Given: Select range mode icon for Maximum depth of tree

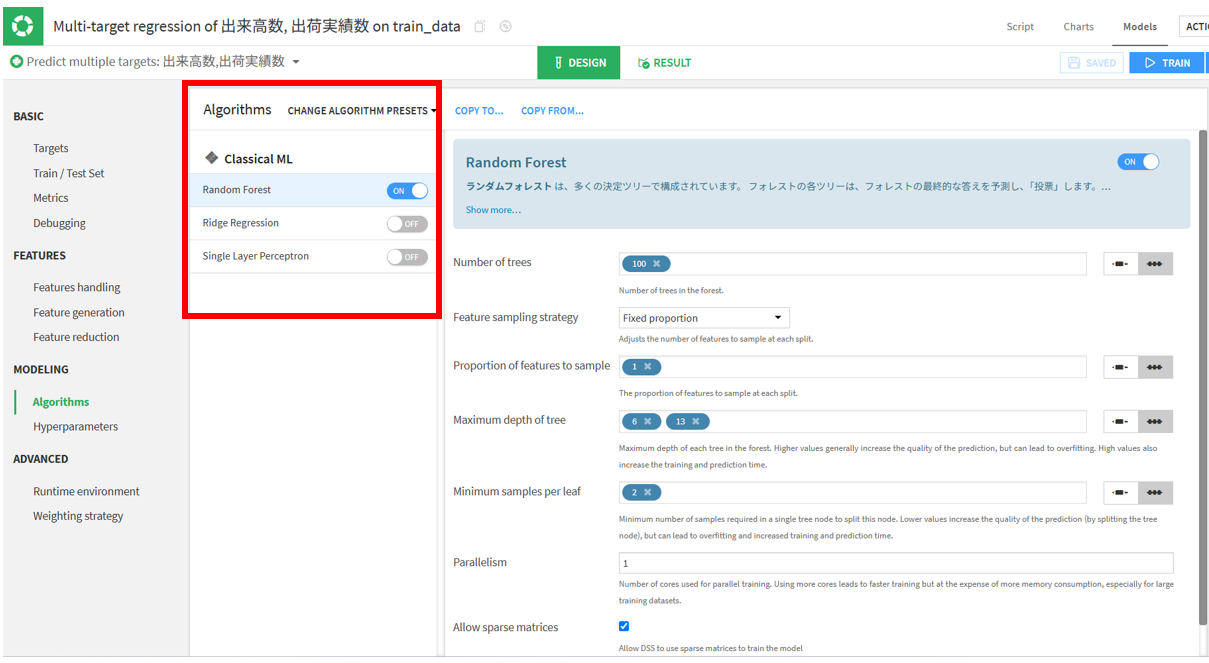Looking at the screenshot, I should click(x=1121, y=421).
